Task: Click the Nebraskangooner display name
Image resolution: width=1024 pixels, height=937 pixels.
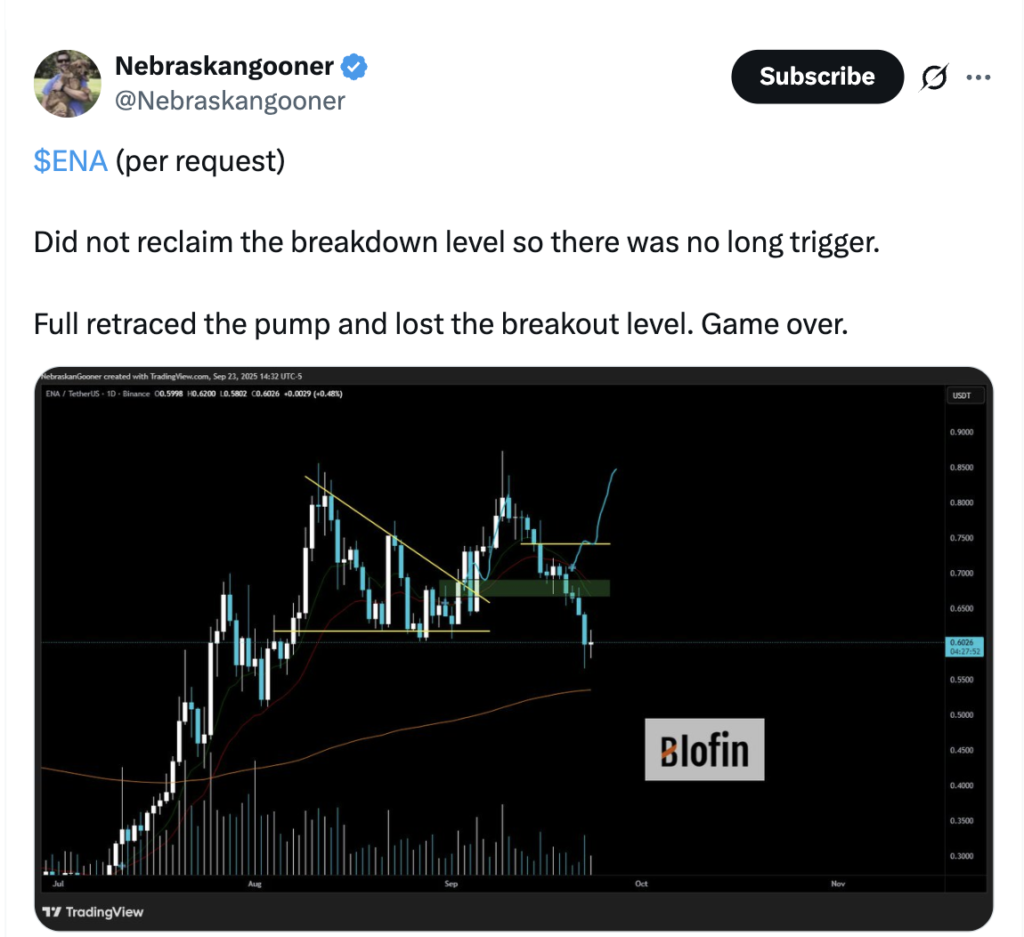Action: tap(224, 67)
